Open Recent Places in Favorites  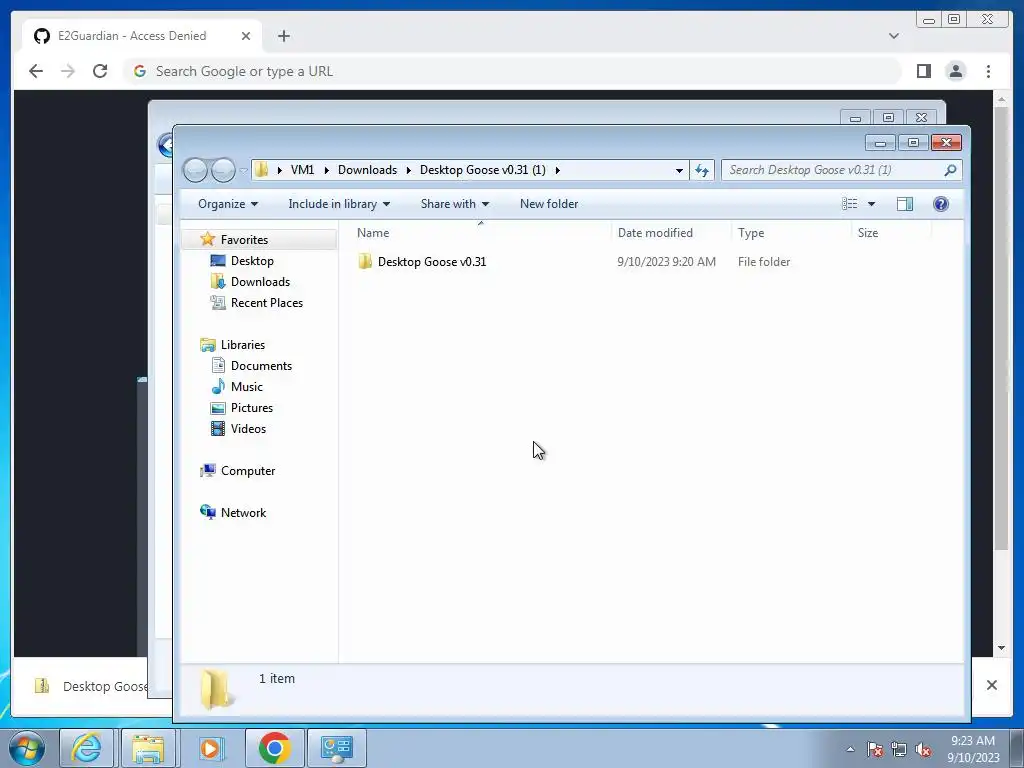point(266,302)
